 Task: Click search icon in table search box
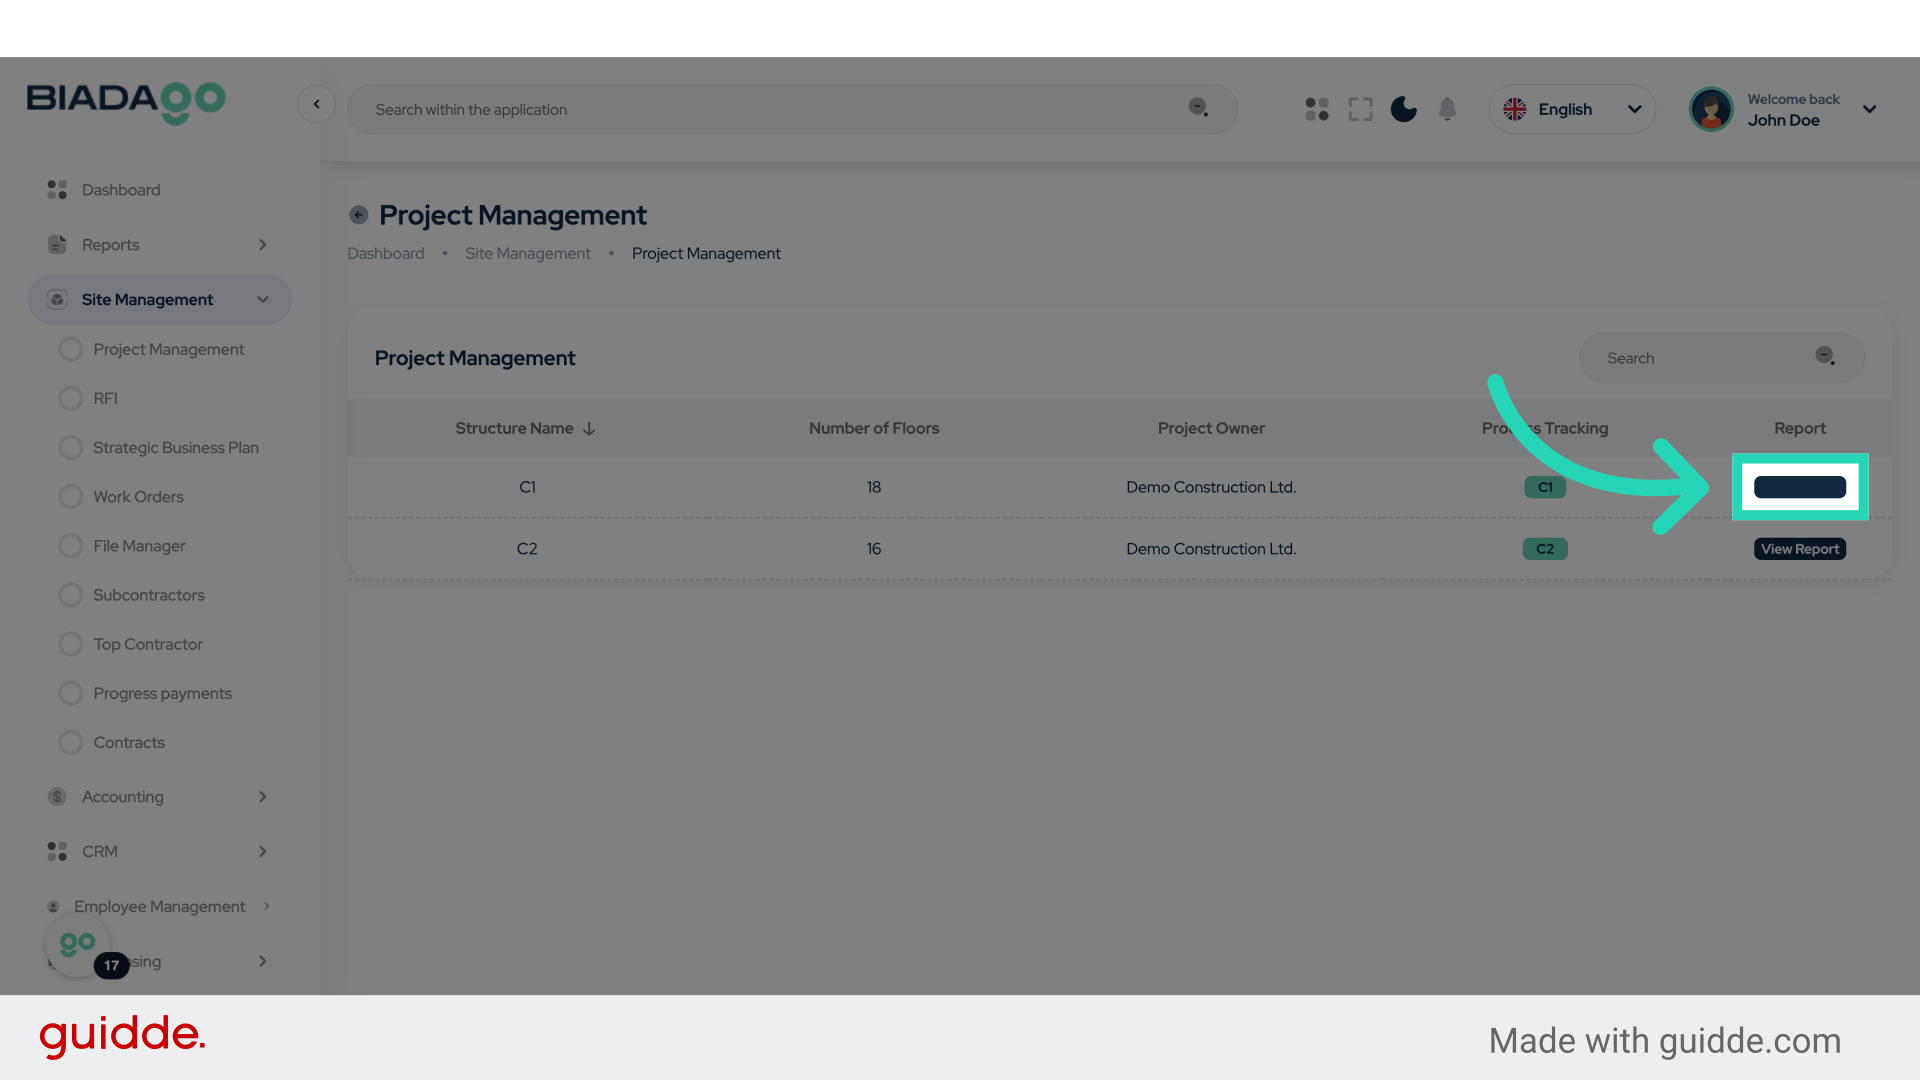1825,357
